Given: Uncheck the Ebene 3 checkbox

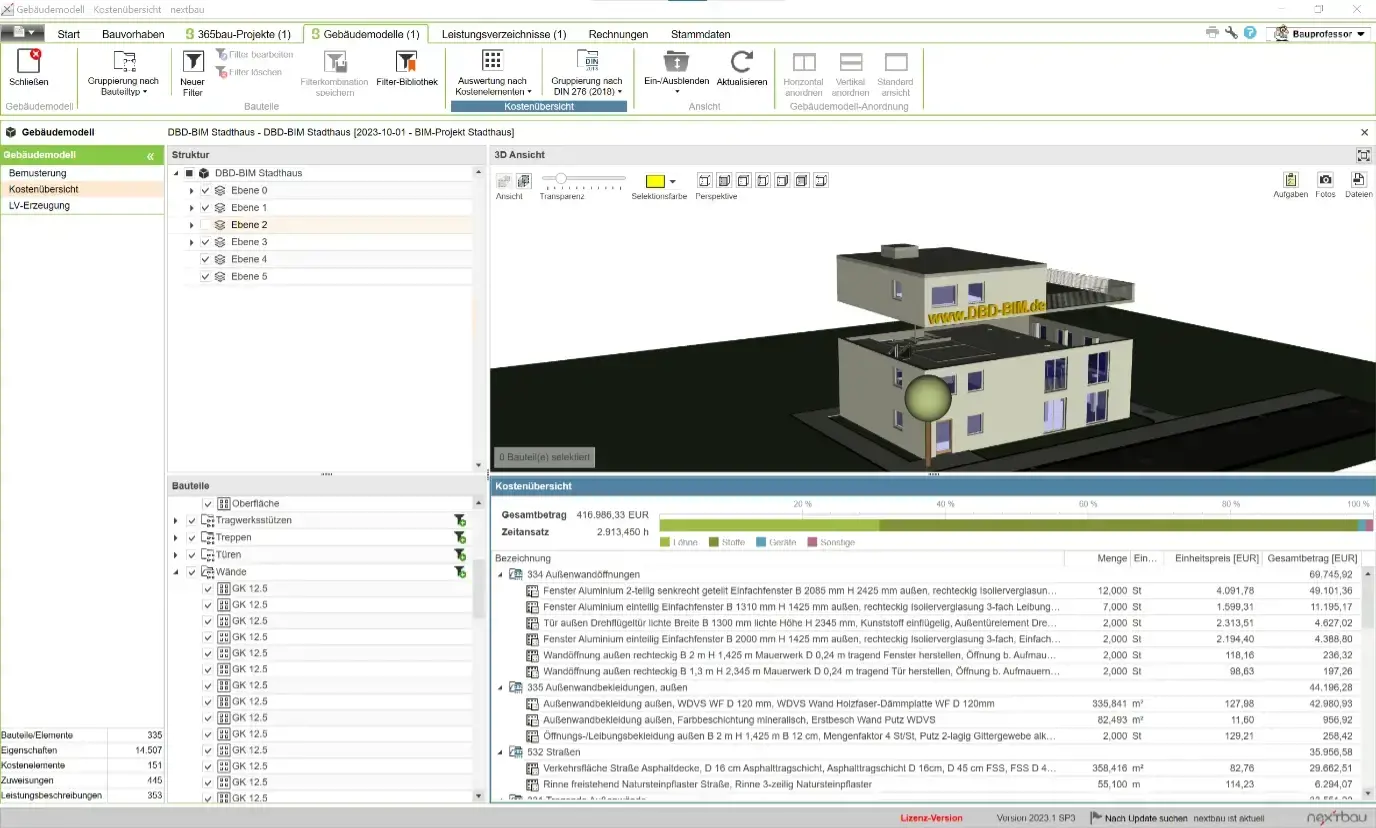Looking at the screenshot, I should click(x=206, y=242).
